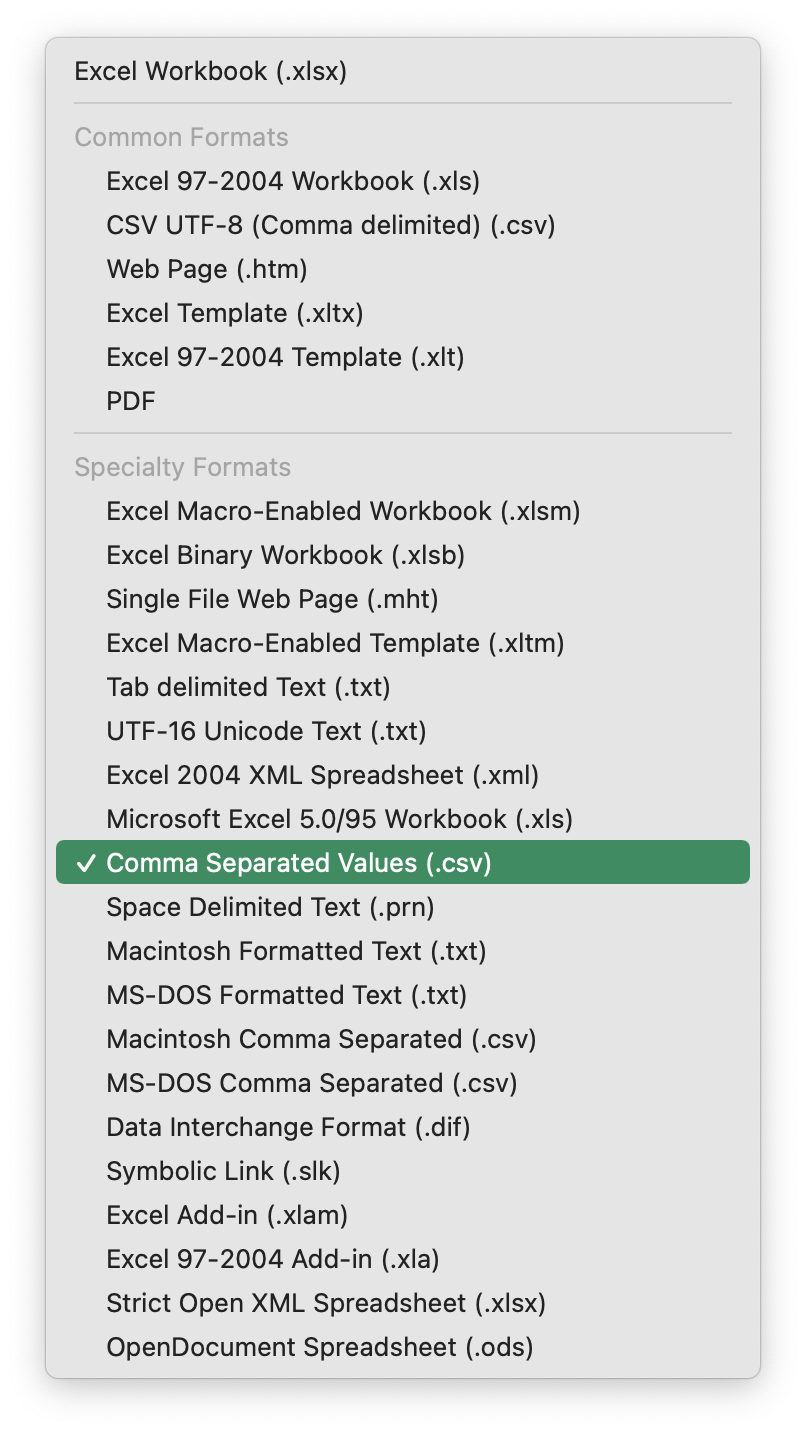Choose PDF as the file format
This screenshot has width=806, height=1432.
point(131,402)
